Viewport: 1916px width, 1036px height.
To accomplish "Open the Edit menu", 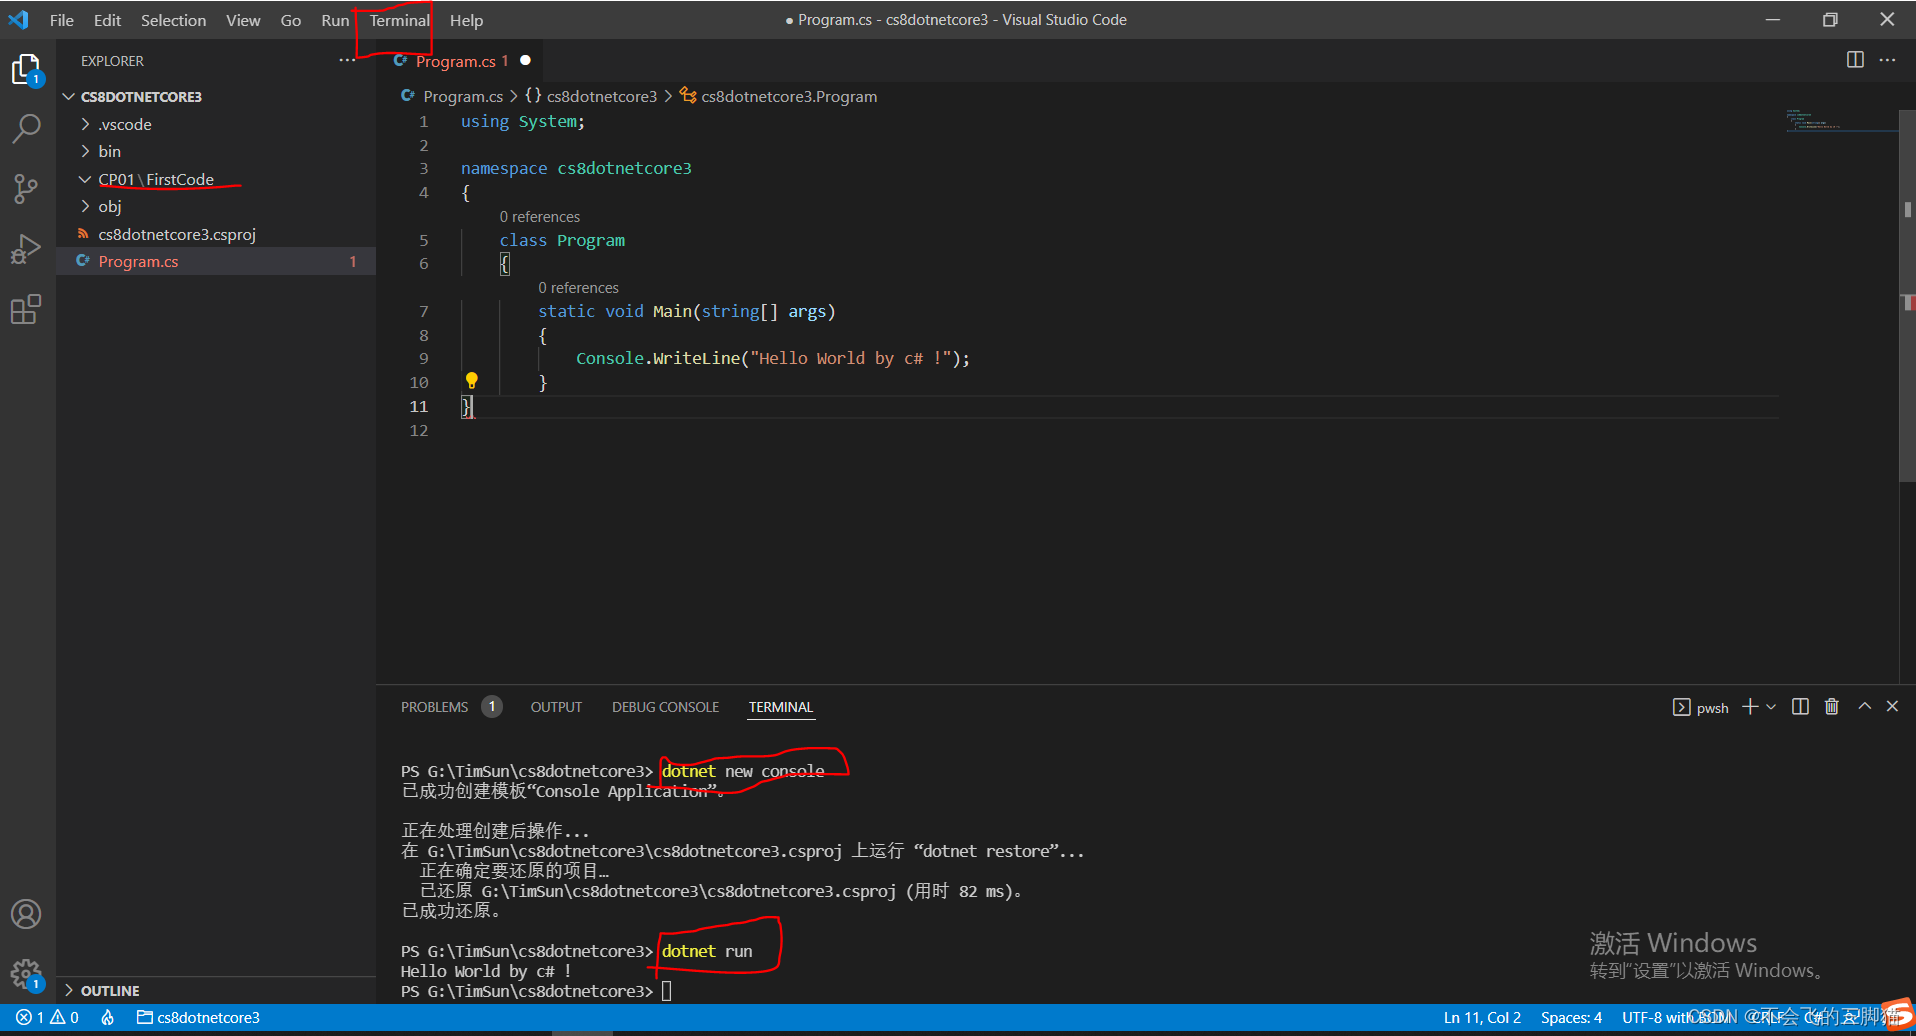I will 107,20.
